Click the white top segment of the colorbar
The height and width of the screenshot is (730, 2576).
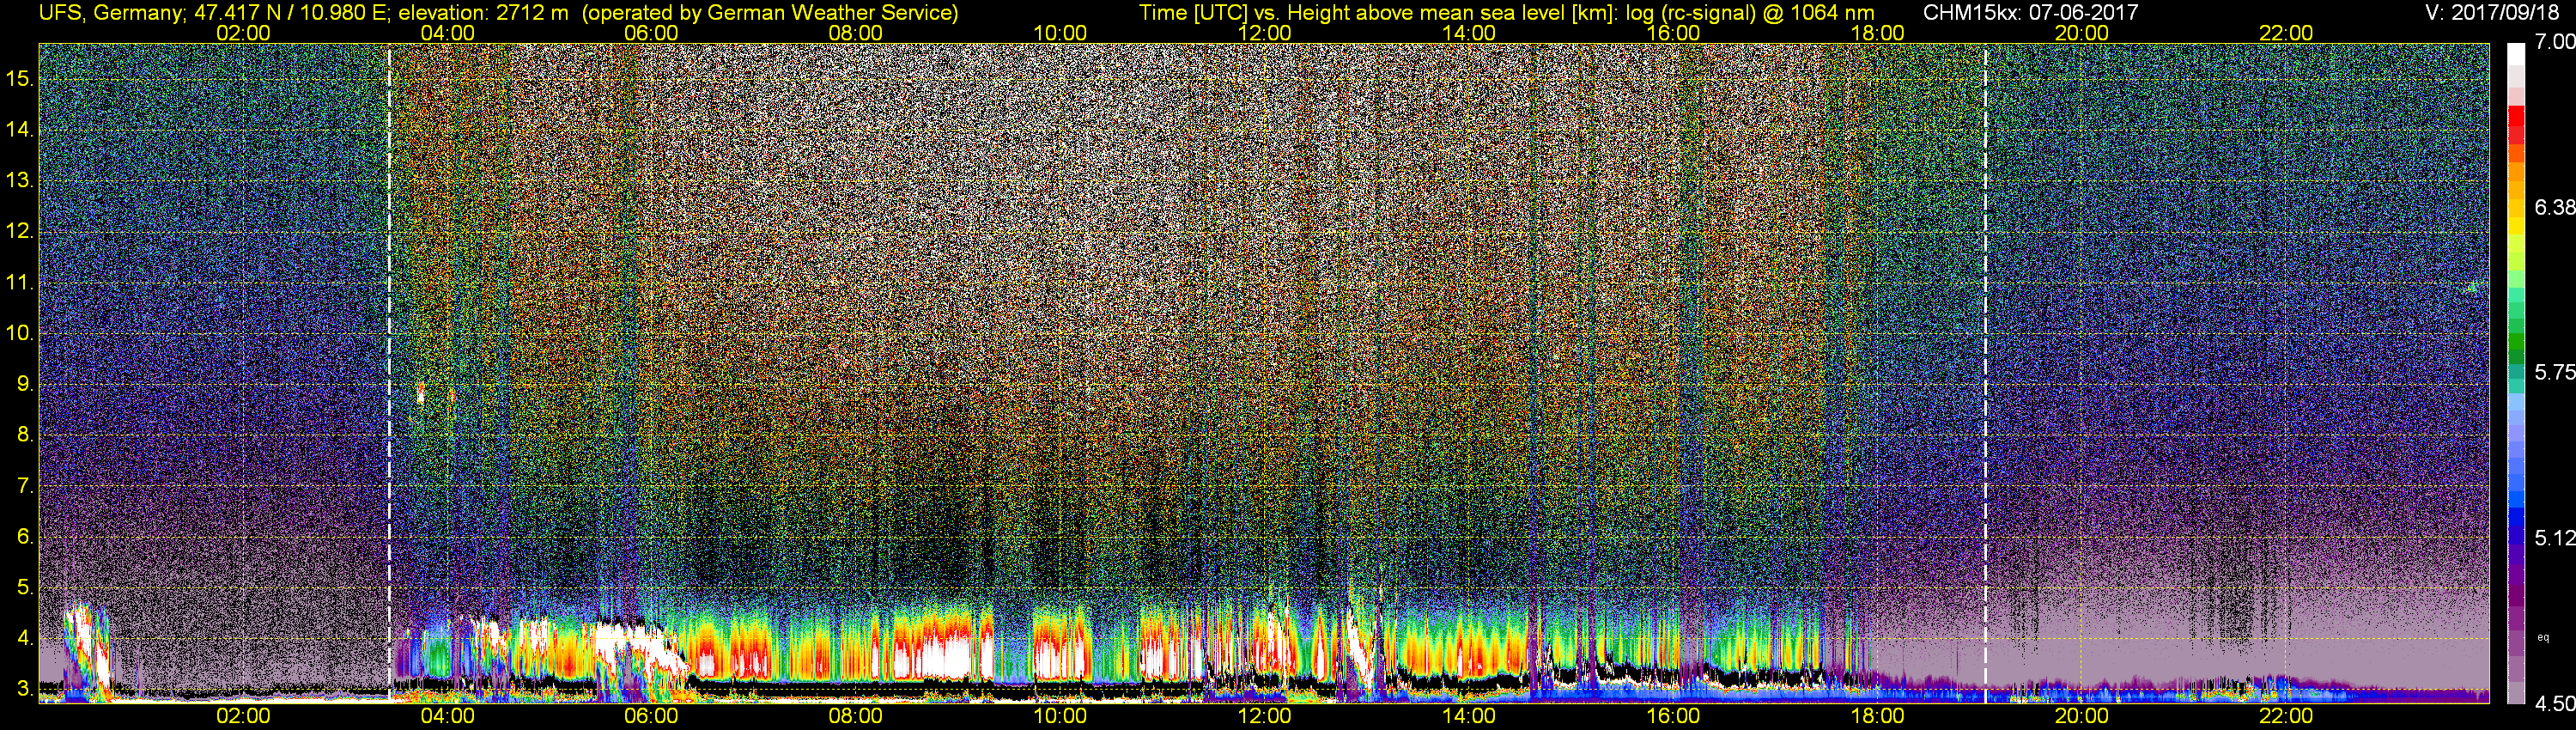point(2516,55)
